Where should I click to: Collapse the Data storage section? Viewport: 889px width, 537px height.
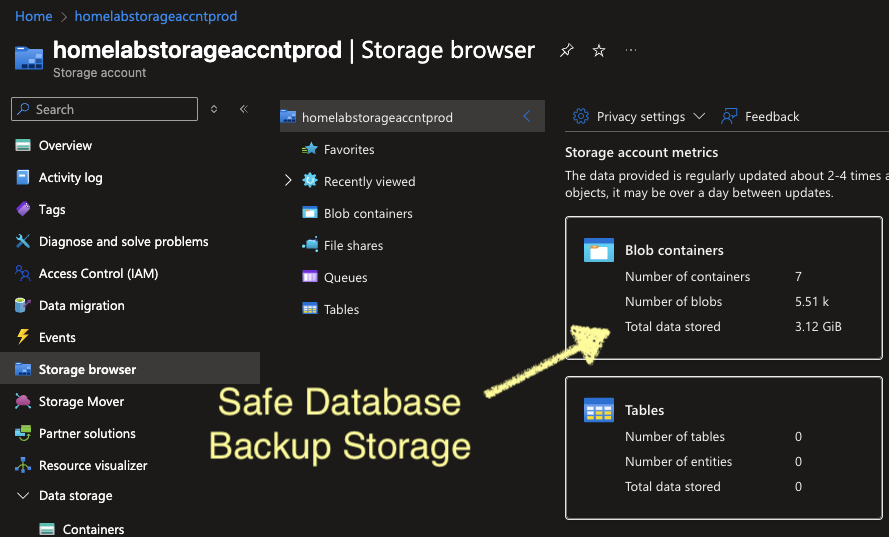[23, 496]
